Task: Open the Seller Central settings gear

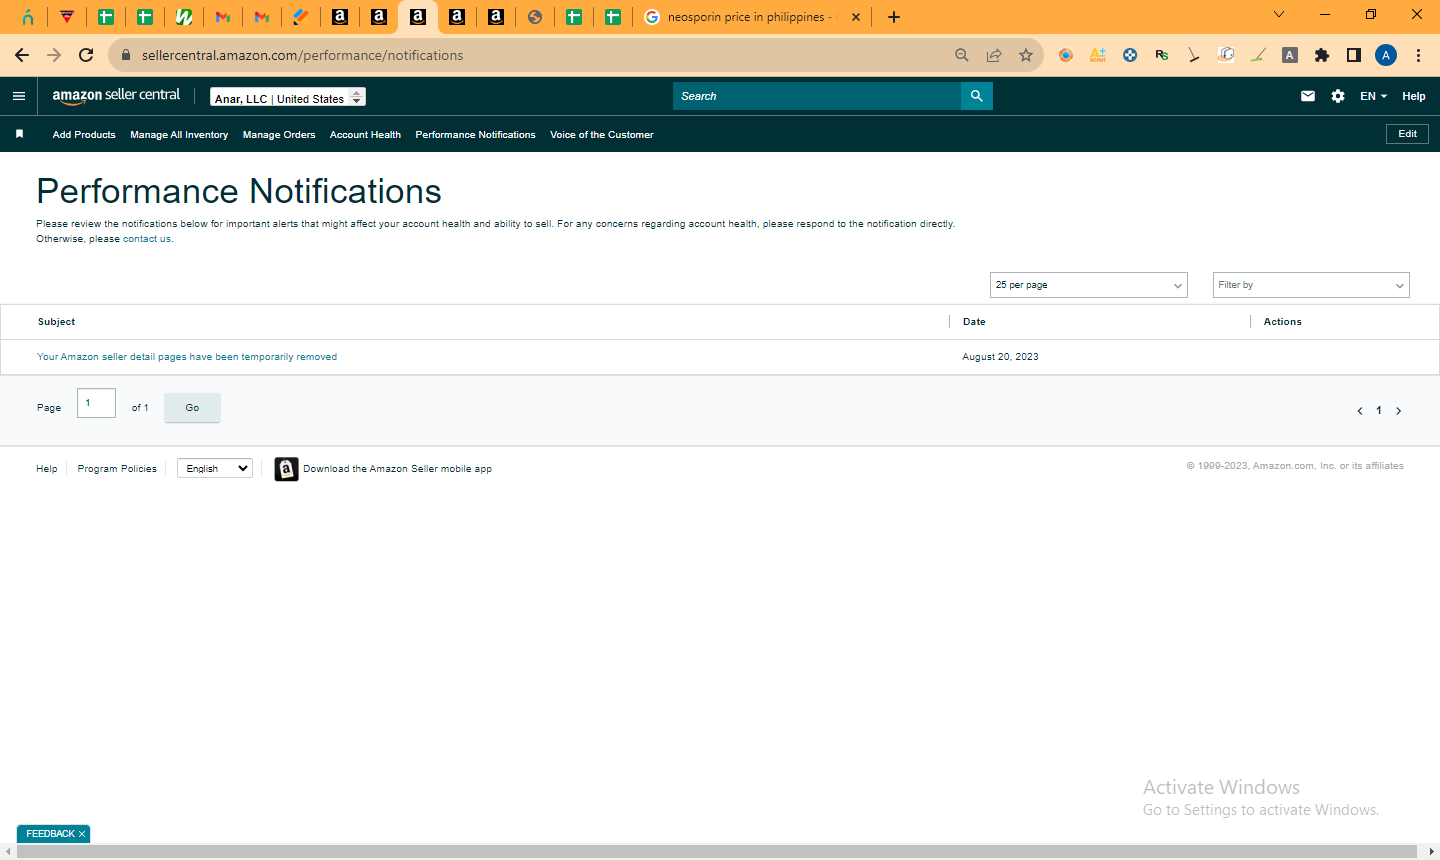Action: (1338, 96)
